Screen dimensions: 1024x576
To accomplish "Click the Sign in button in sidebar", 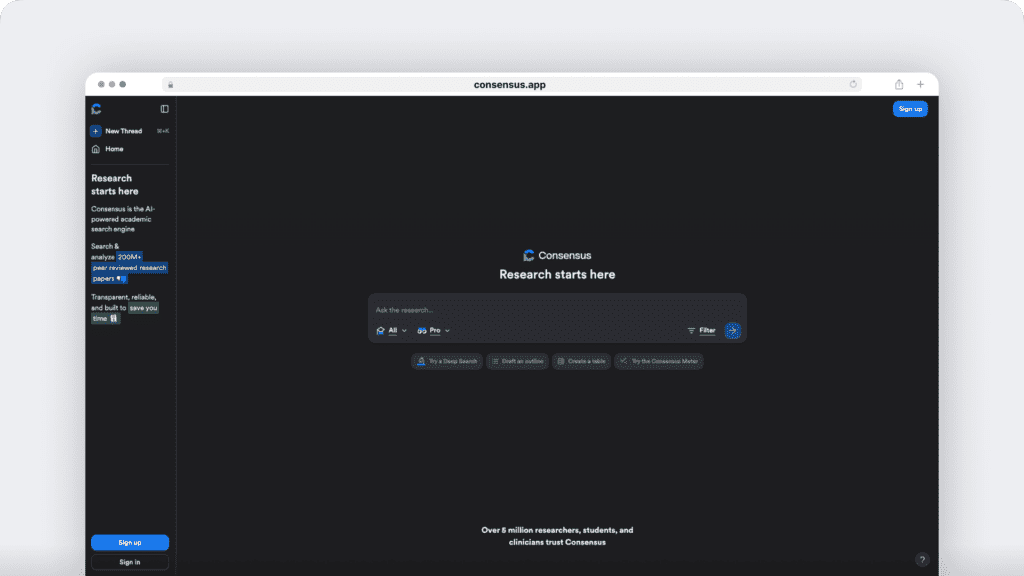I will (130, 562).
